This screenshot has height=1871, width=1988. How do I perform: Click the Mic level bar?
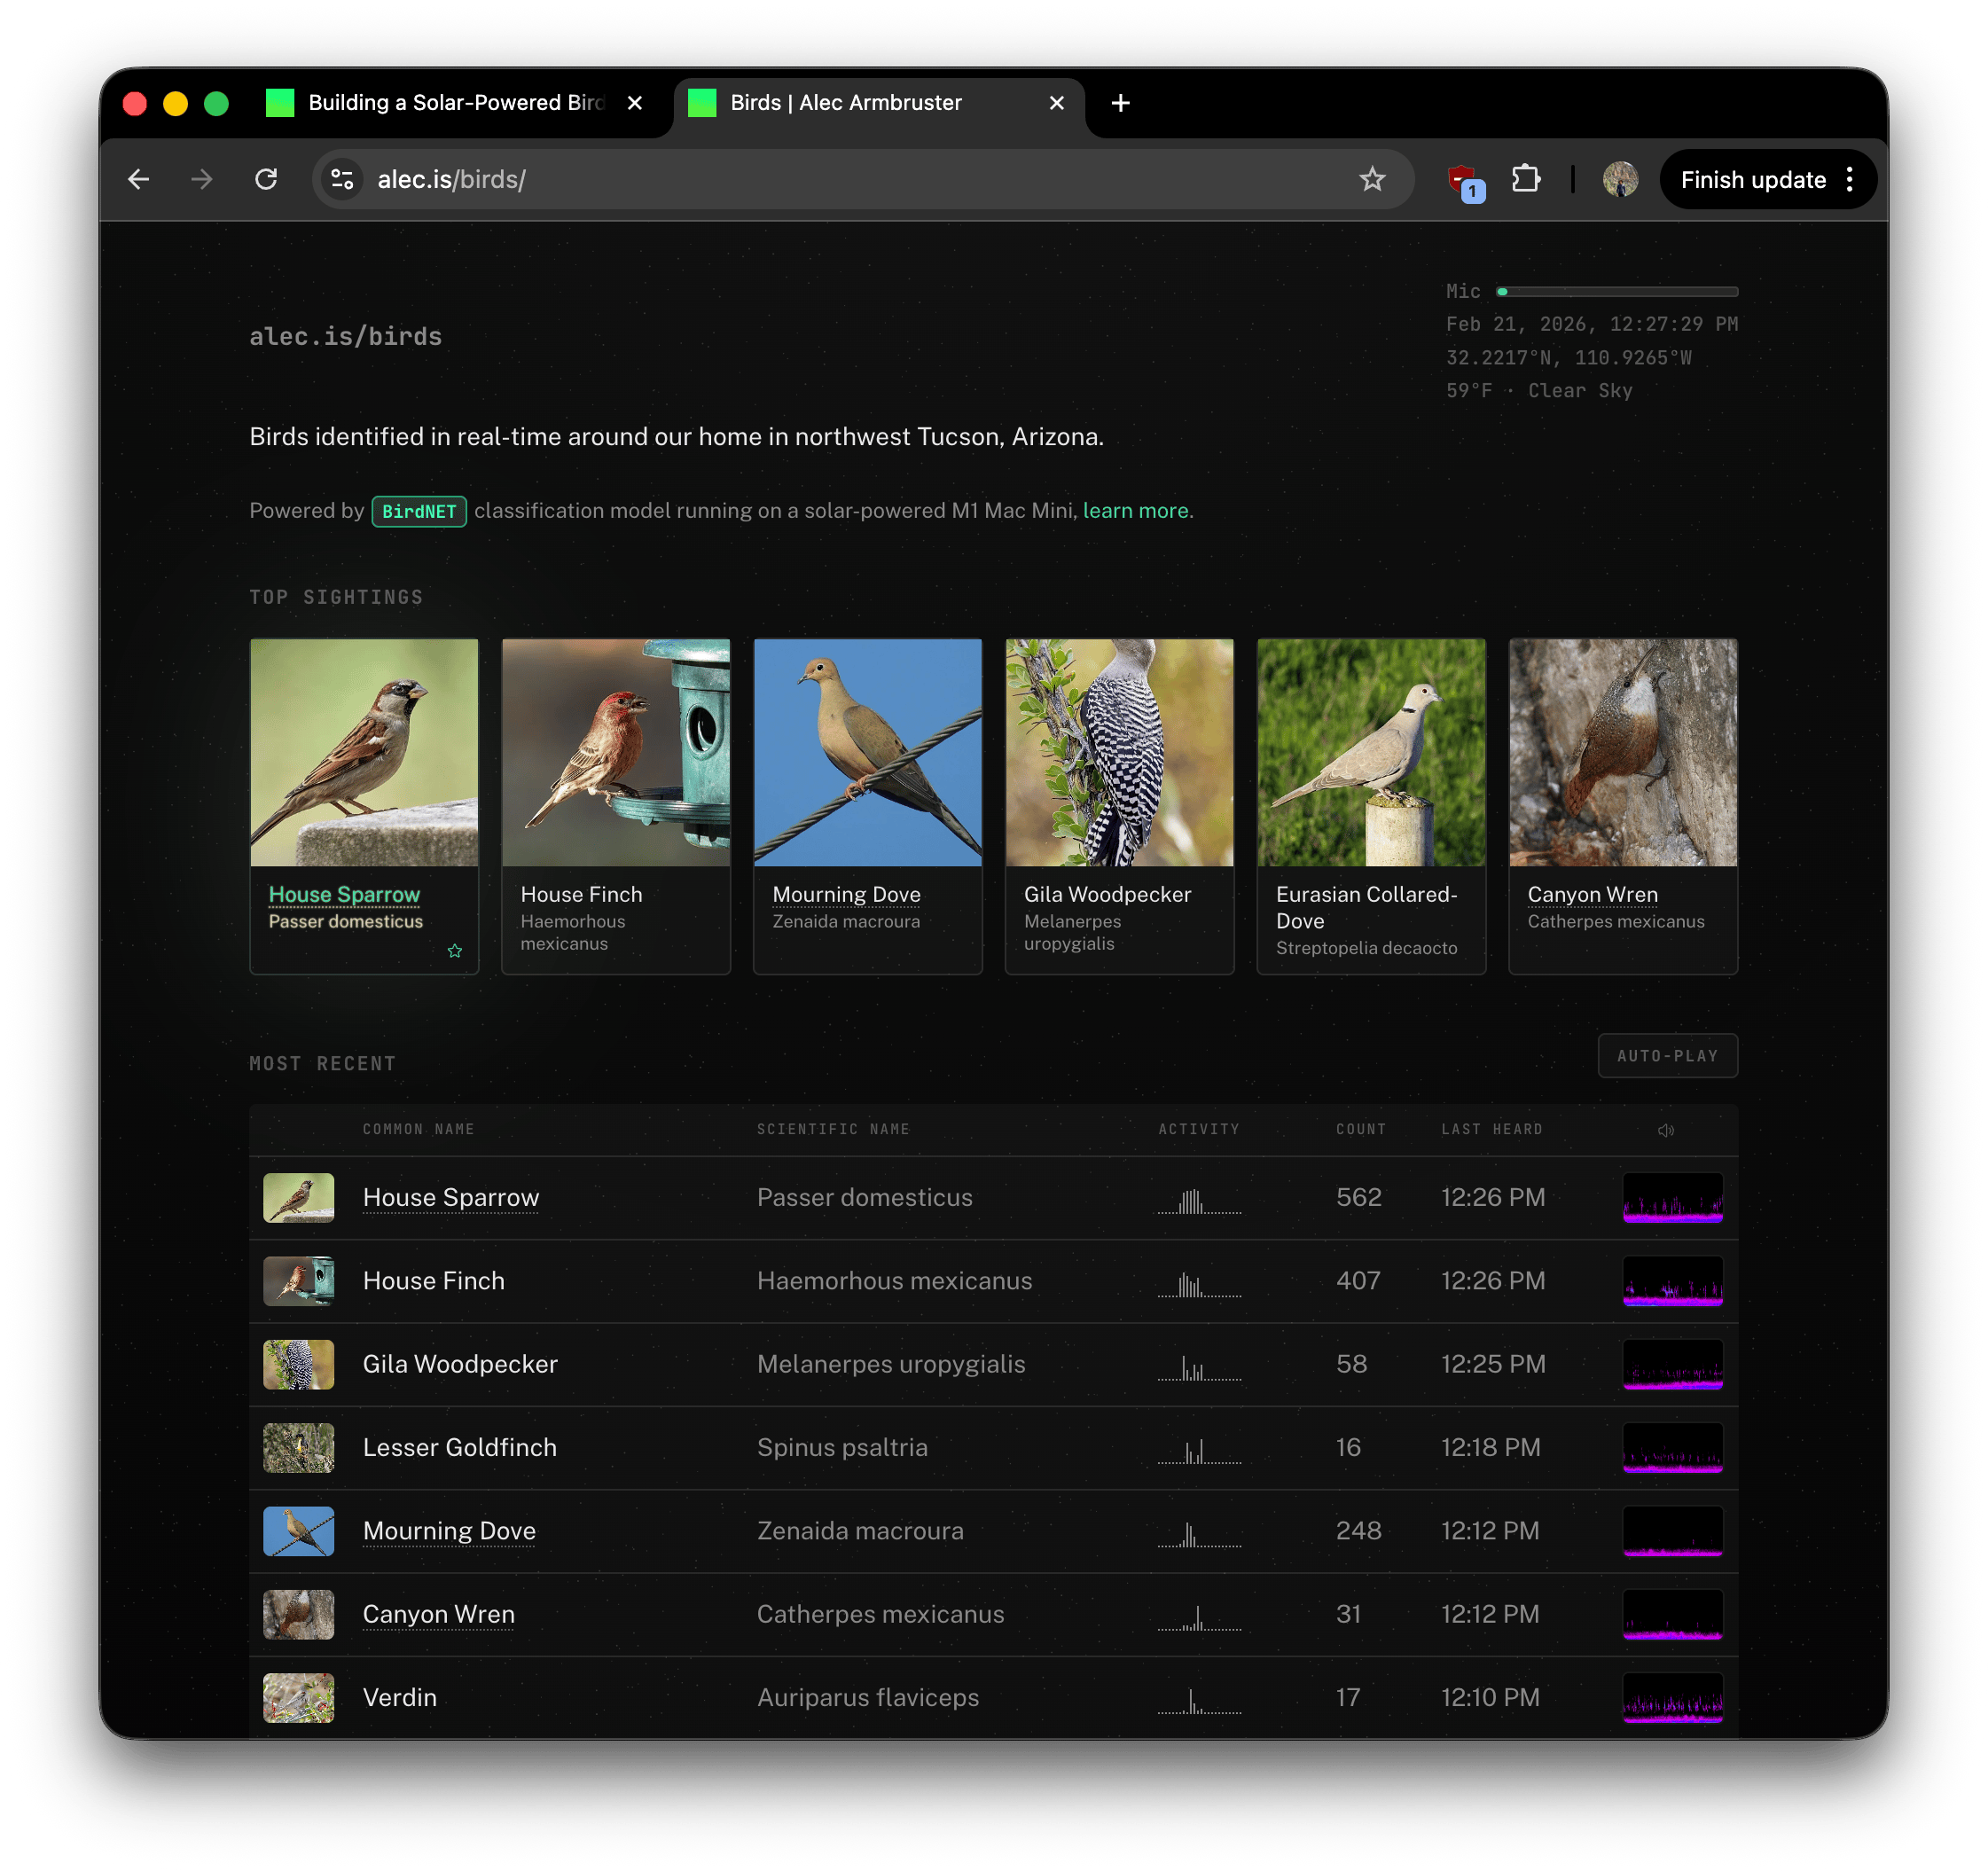(1617, 292)
